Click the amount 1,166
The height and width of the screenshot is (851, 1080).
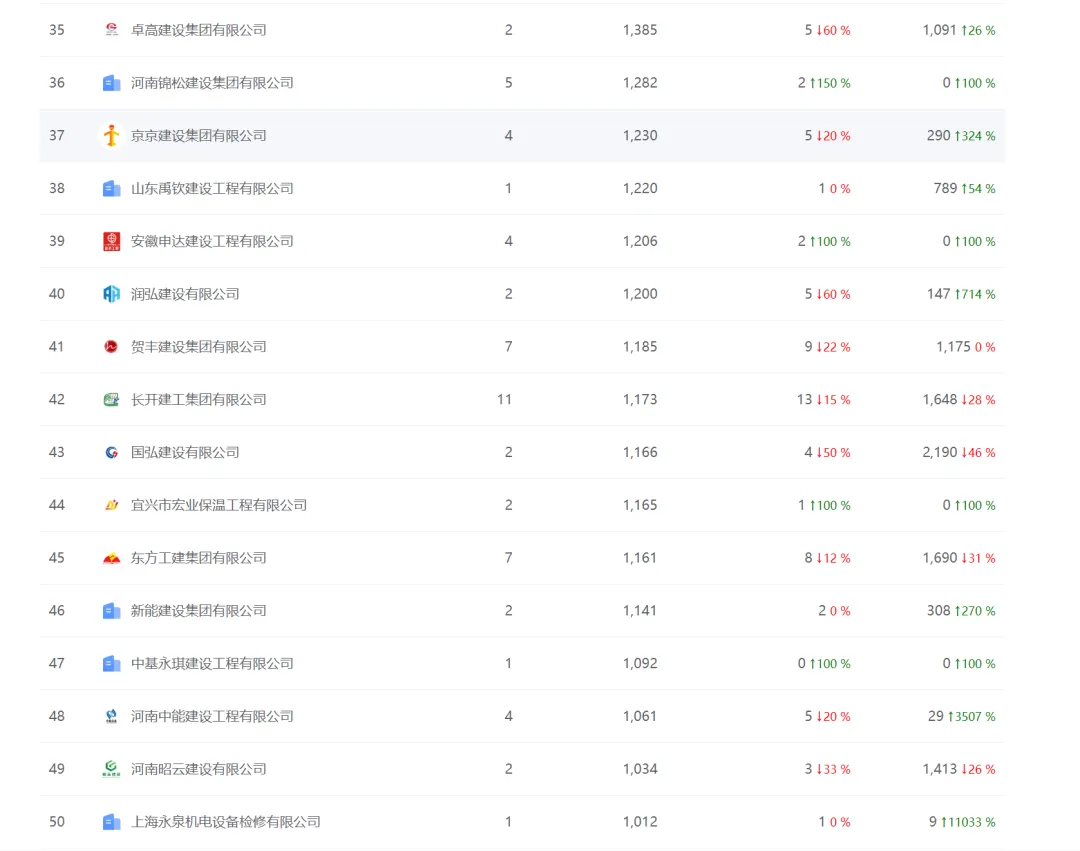point(640,452)
